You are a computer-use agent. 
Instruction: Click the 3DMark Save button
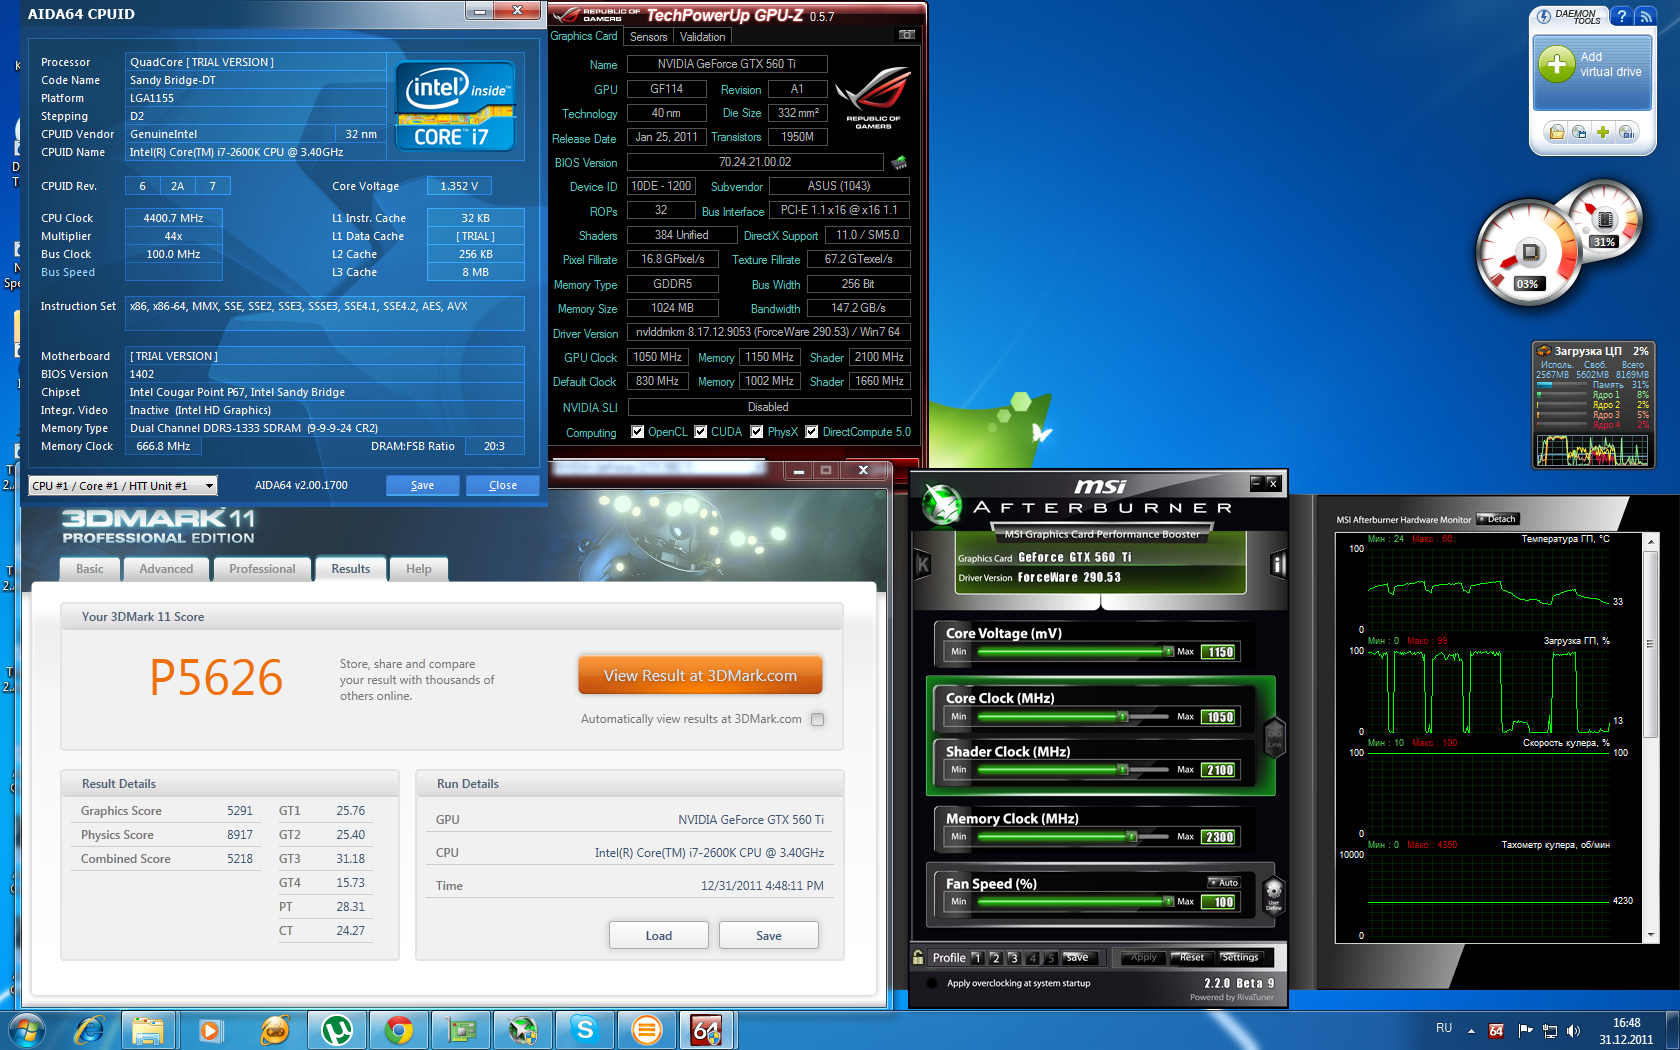769,936
